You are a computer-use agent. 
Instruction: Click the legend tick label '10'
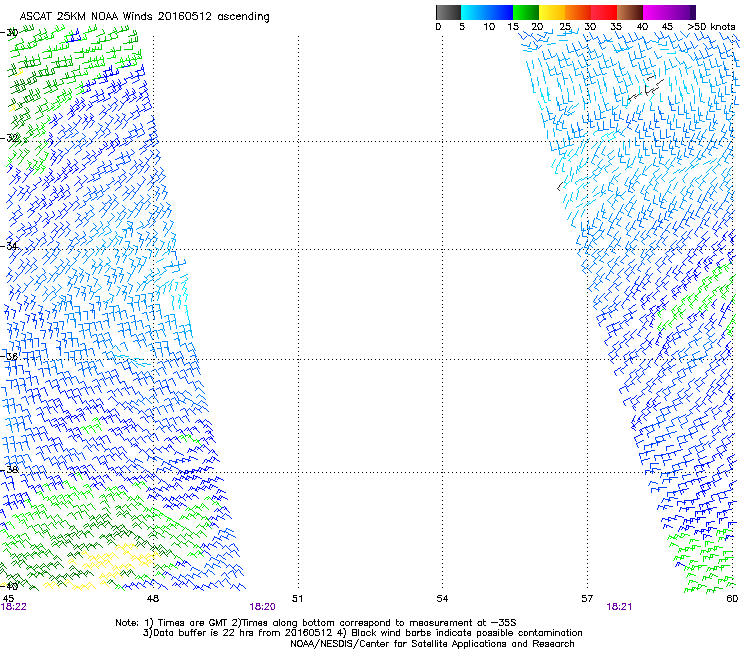coord(489,27)
